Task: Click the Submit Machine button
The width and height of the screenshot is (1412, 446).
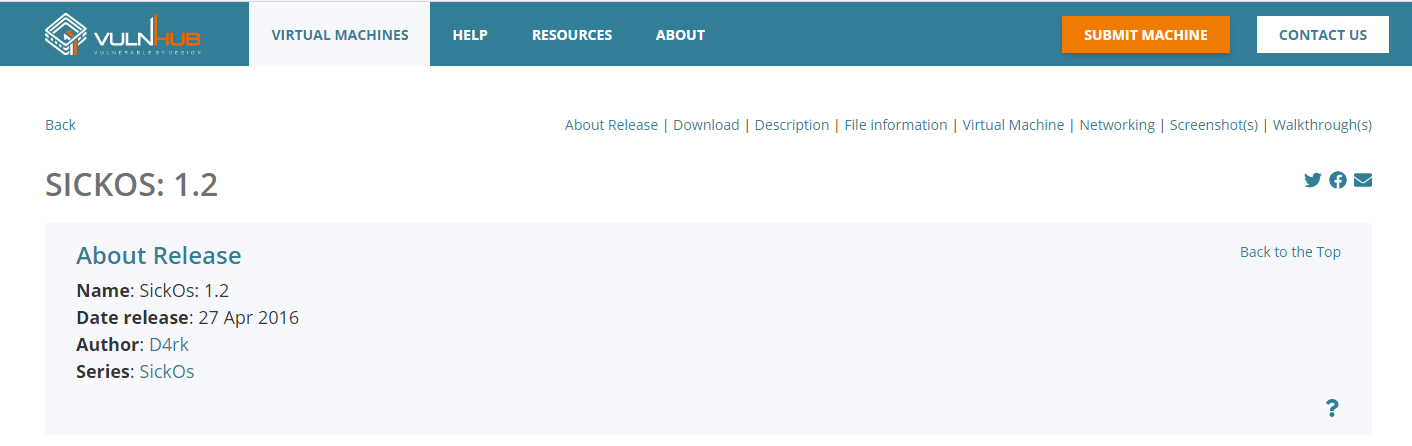Action: [x=1146, y=34]
